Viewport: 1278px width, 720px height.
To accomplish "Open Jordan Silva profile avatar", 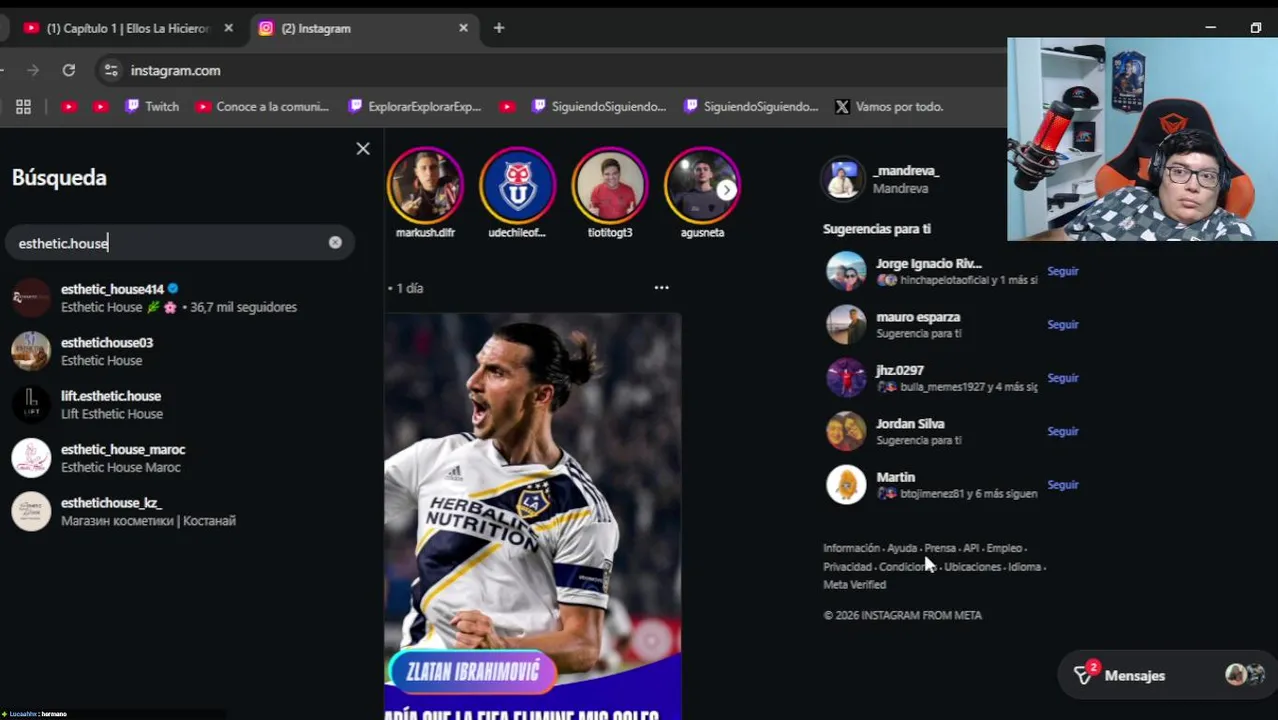I will 846,431.
